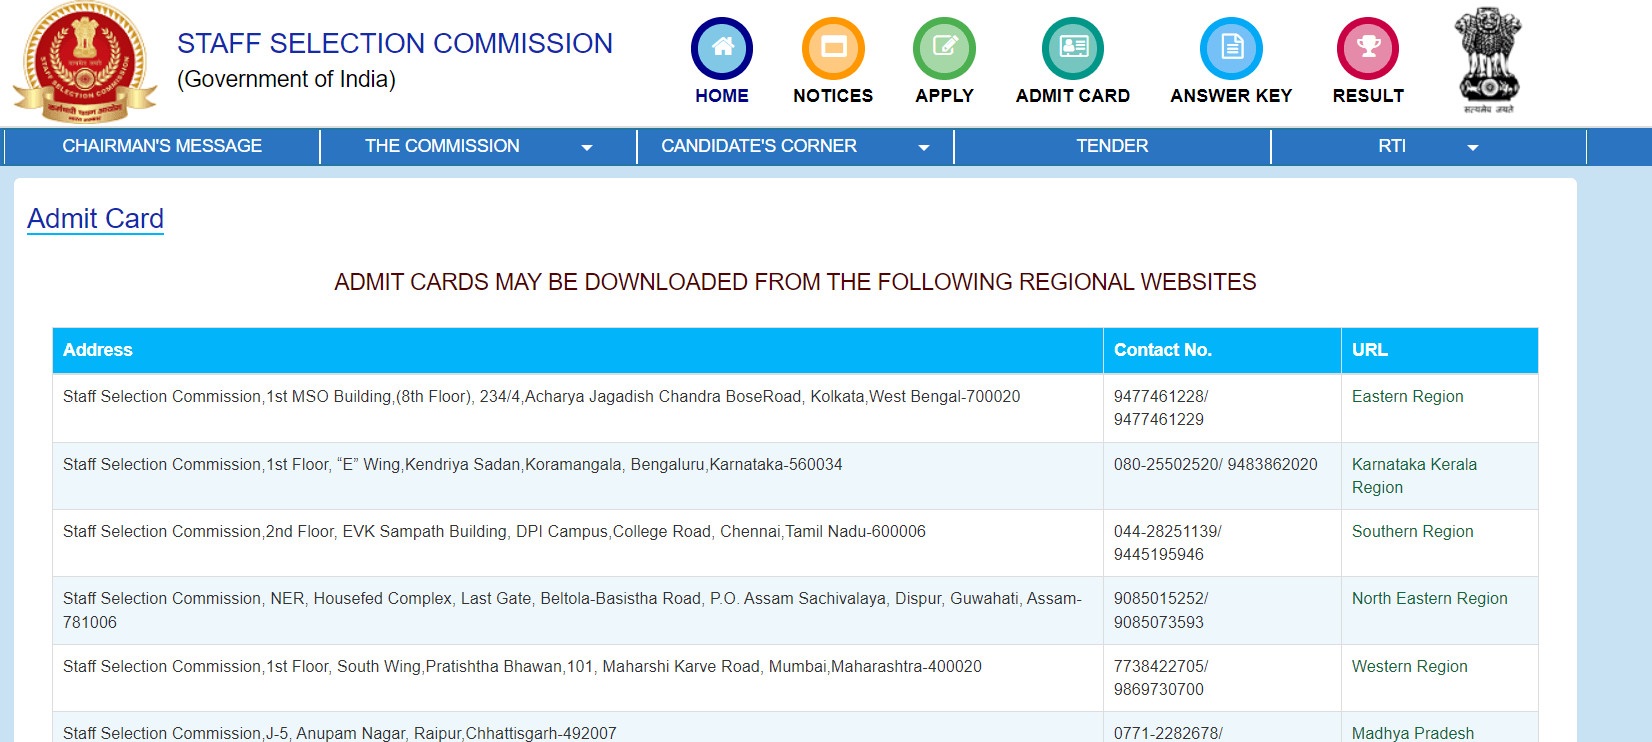
Task: Click contact number 0771-2282678
Action: [1168, 733]
